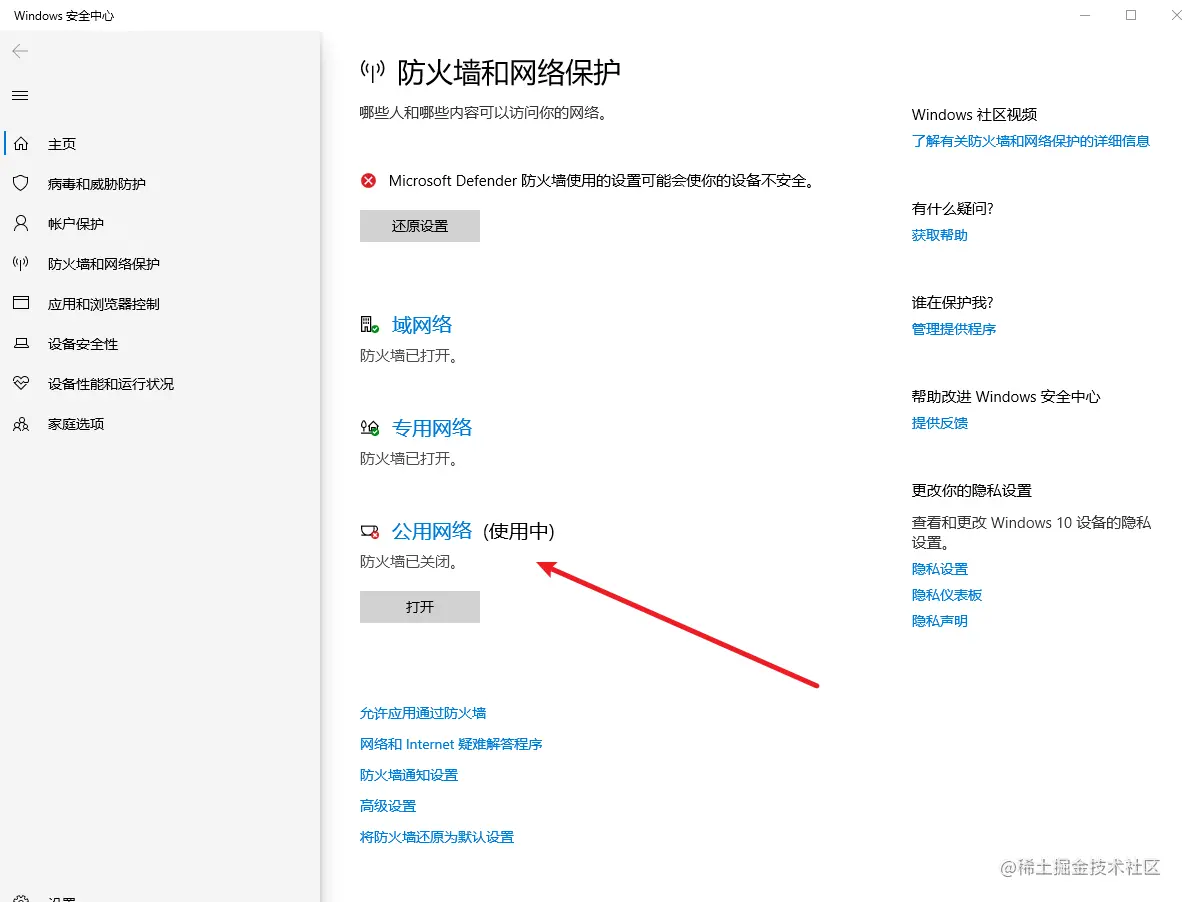Viewport: 1185px width, 902px height.
Task: Click the Windows 社区视频 heading
Action: [974, 115]
